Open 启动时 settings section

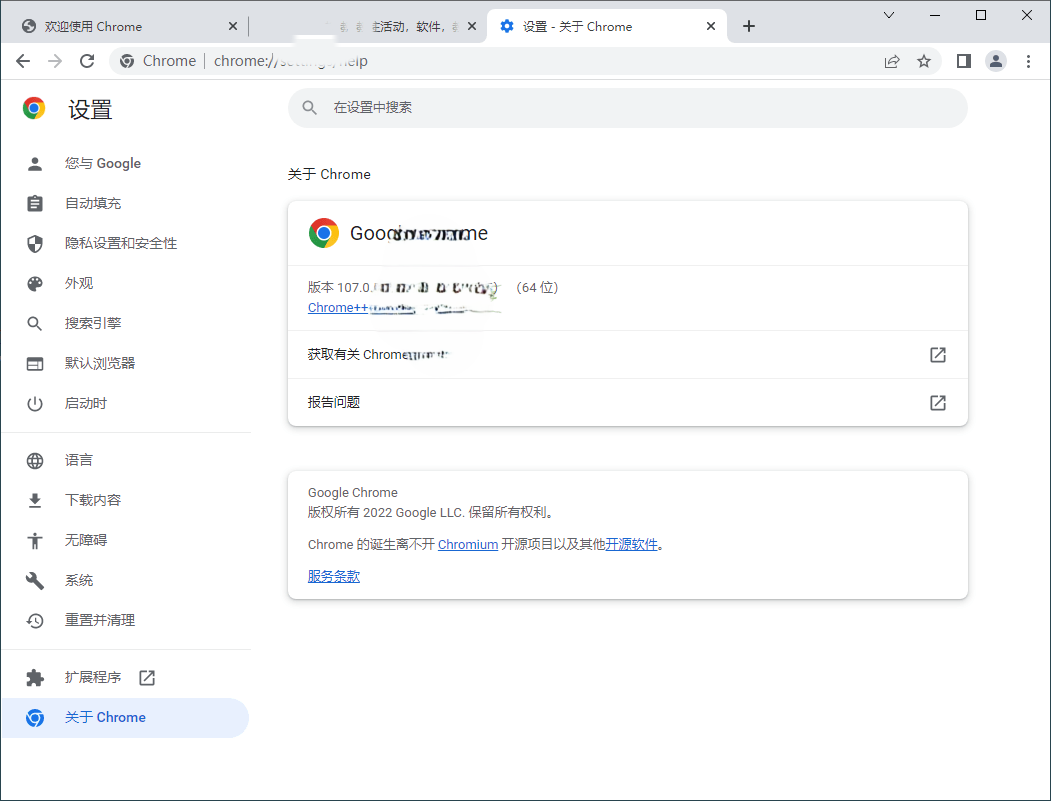pos(125,404)
